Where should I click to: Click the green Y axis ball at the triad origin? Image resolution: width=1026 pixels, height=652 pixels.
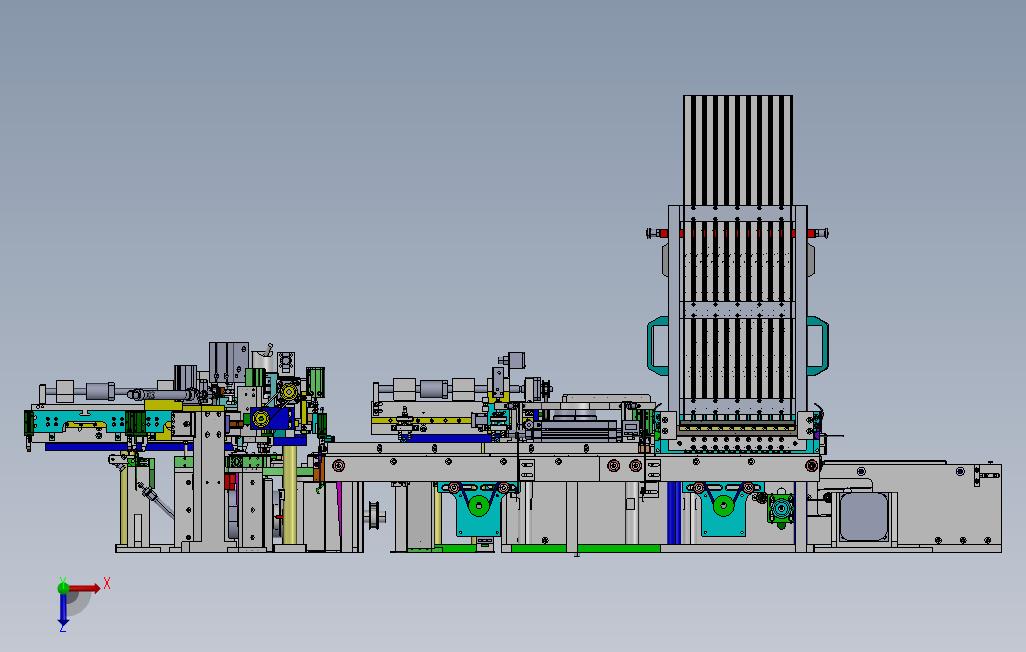click(63, 587)
